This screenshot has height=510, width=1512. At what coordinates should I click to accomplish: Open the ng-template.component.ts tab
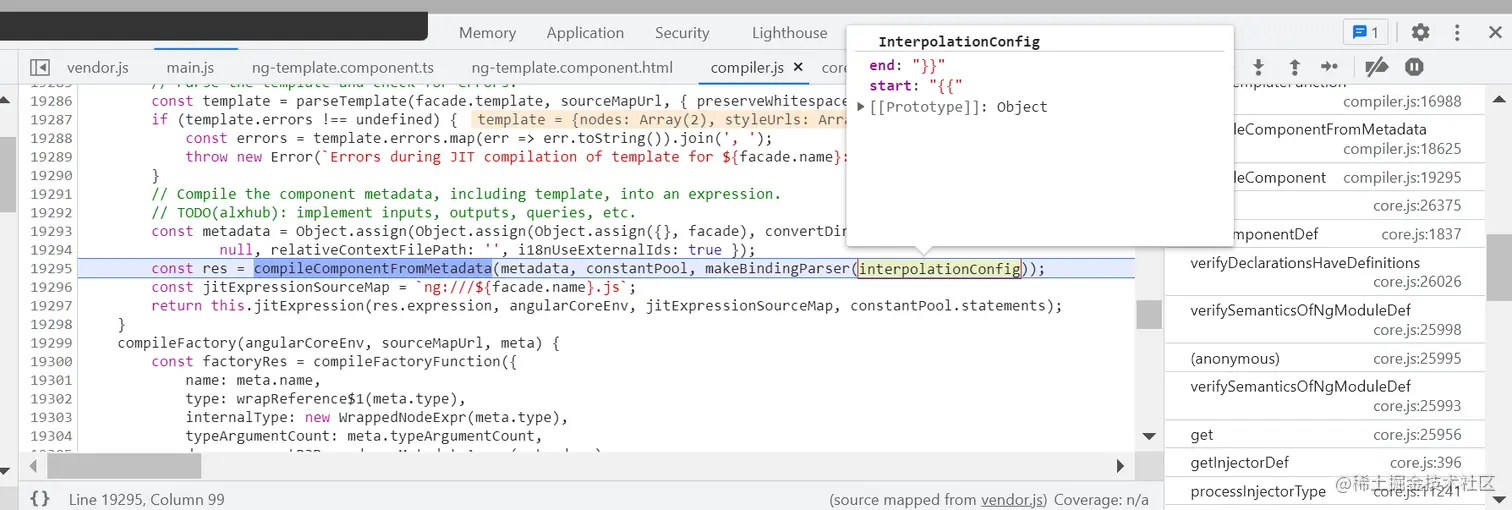[343, 68]
